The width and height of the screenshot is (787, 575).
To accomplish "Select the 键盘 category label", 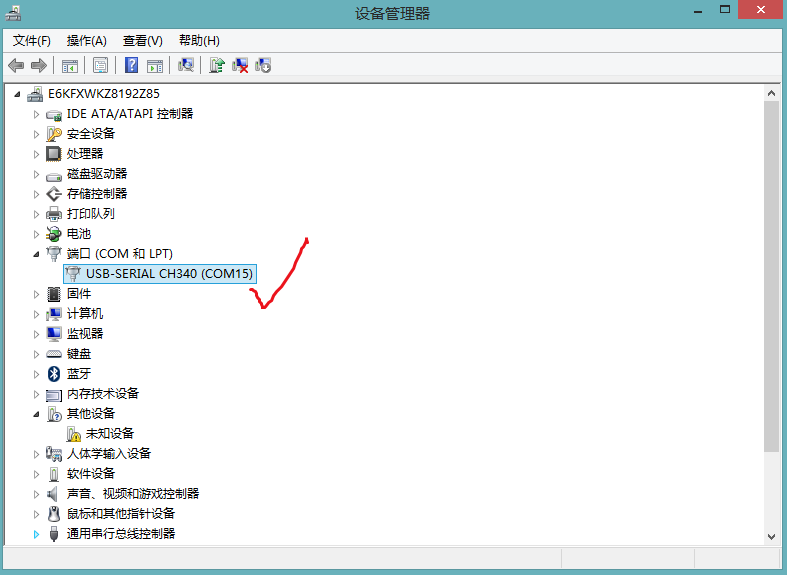I will click(79, 354).
